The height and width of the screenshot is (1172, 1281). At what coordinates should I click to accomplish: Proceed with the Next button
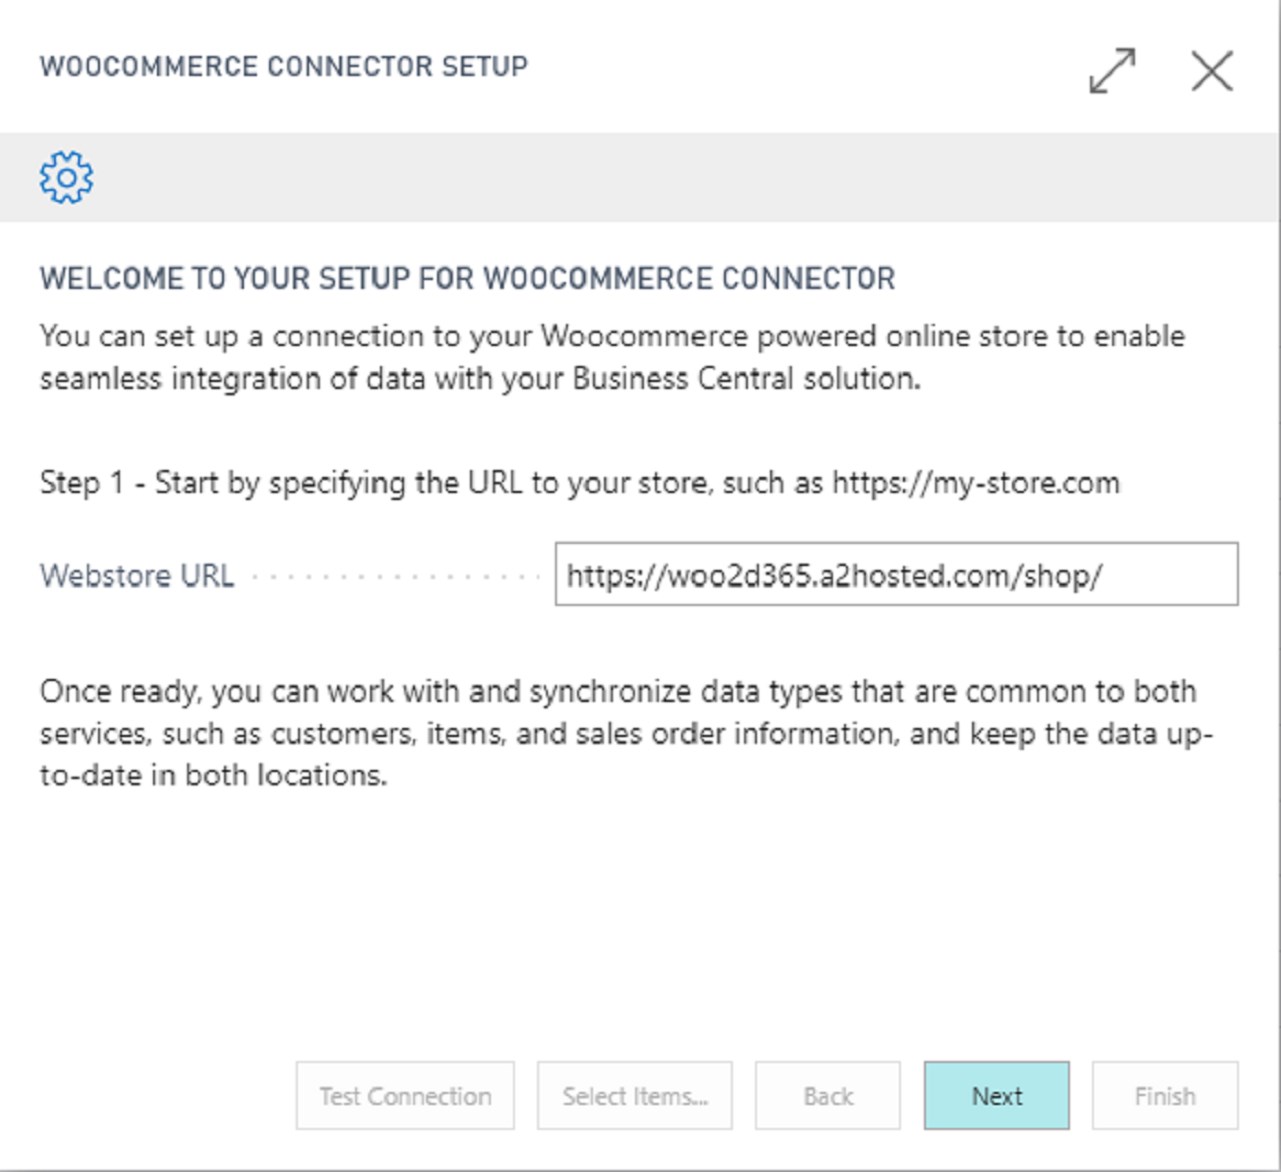(x=996, y=1096)
